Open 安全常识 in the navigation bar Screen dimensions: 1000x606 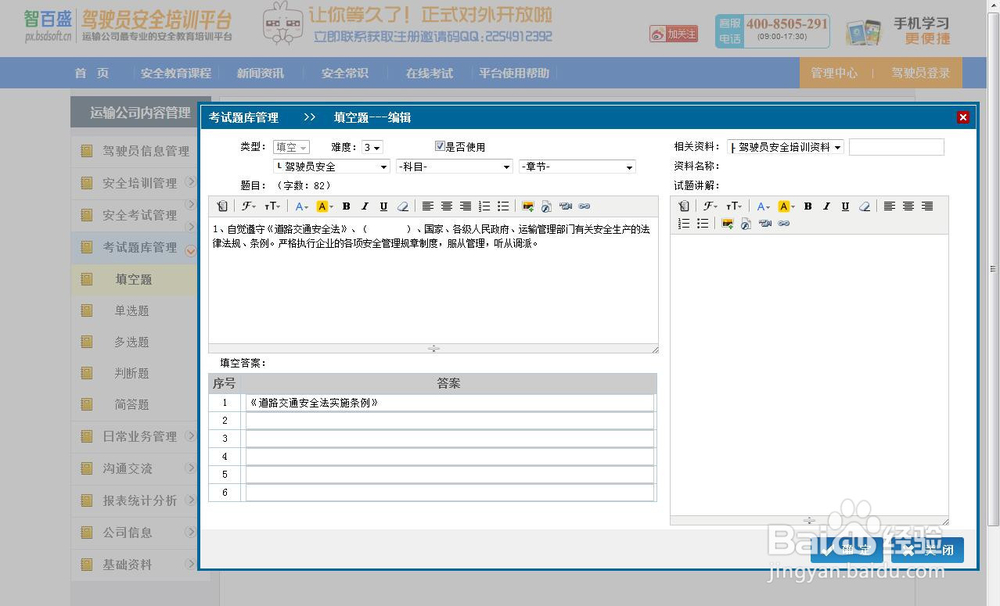click(x=345, y=73)
